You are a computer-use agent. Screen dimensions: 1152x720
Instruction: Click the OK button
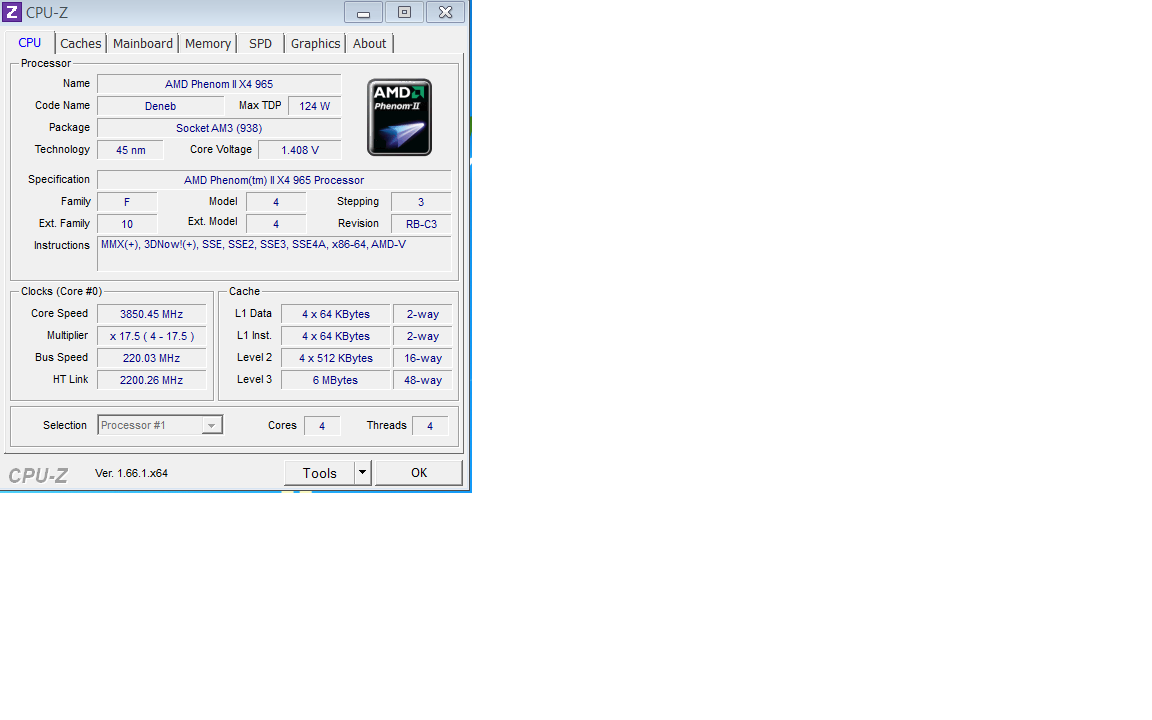click(419, 473)
